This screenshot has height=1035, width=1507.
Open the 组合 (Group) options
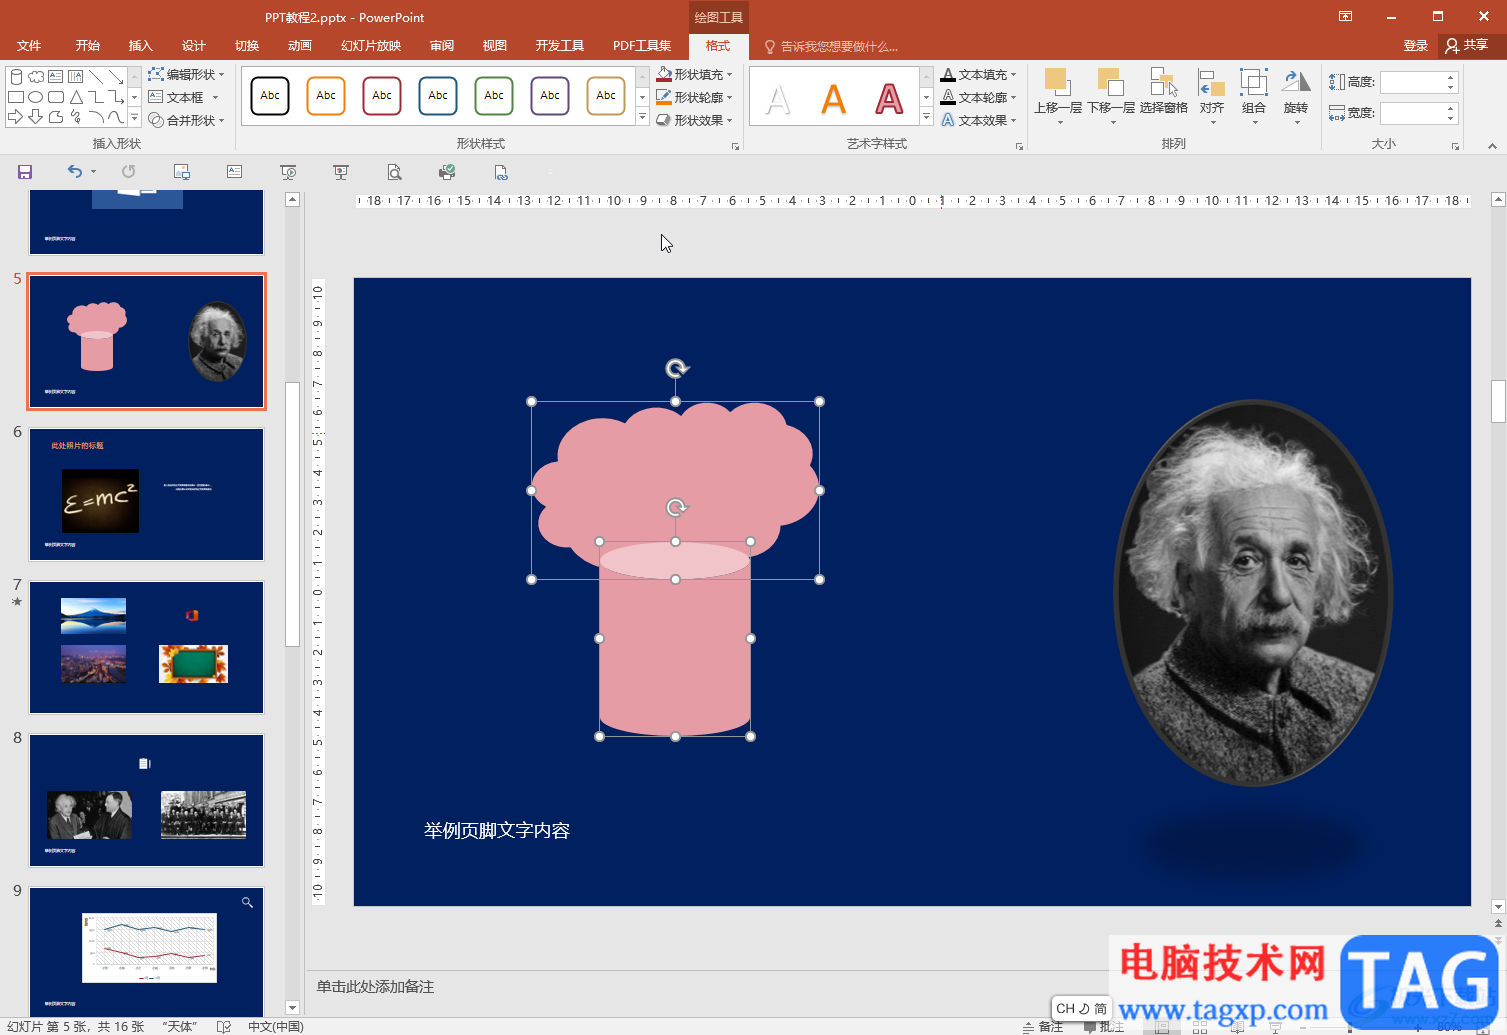(x=1254, y=96)
